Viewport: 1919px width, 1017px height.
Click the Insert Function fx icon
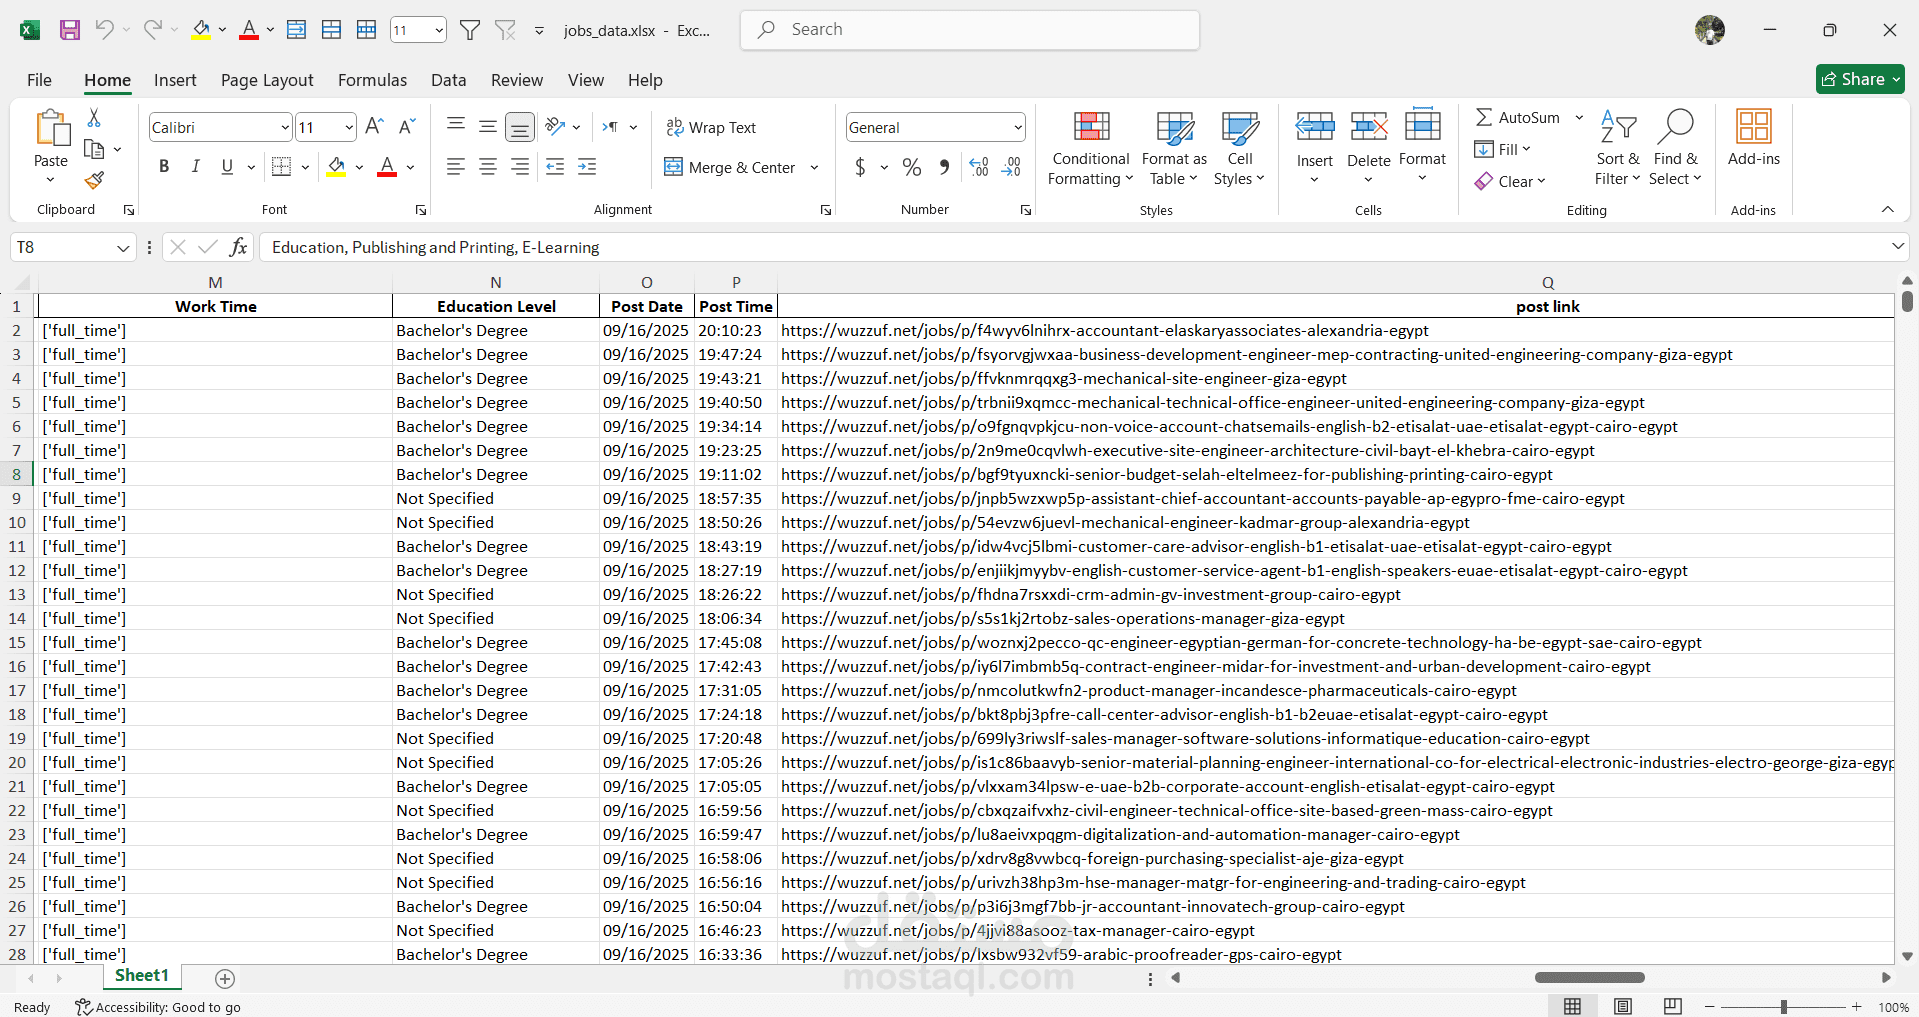pyautogui.click(x=238, y=247)
